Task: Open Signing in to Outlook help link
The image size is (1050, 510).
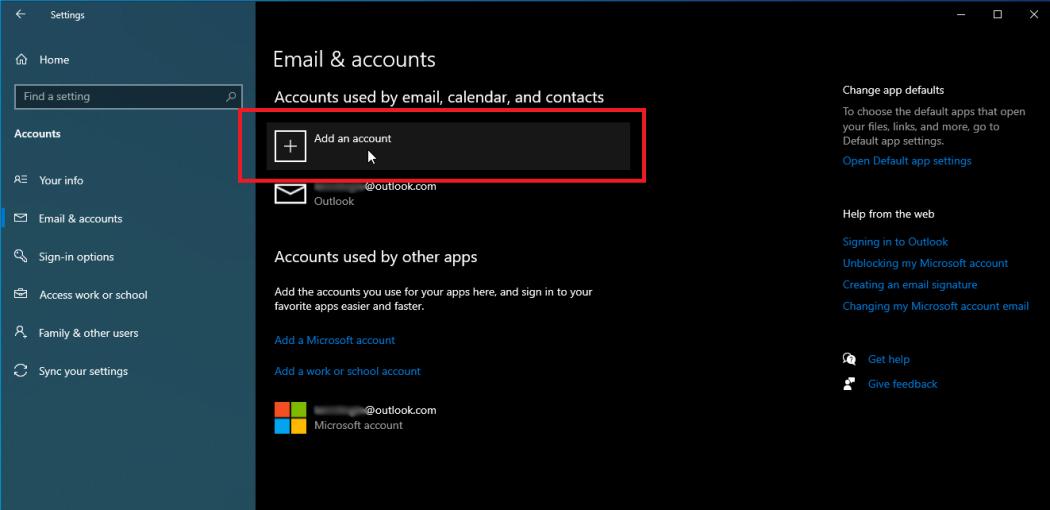Action: click(x=895, y=242)
